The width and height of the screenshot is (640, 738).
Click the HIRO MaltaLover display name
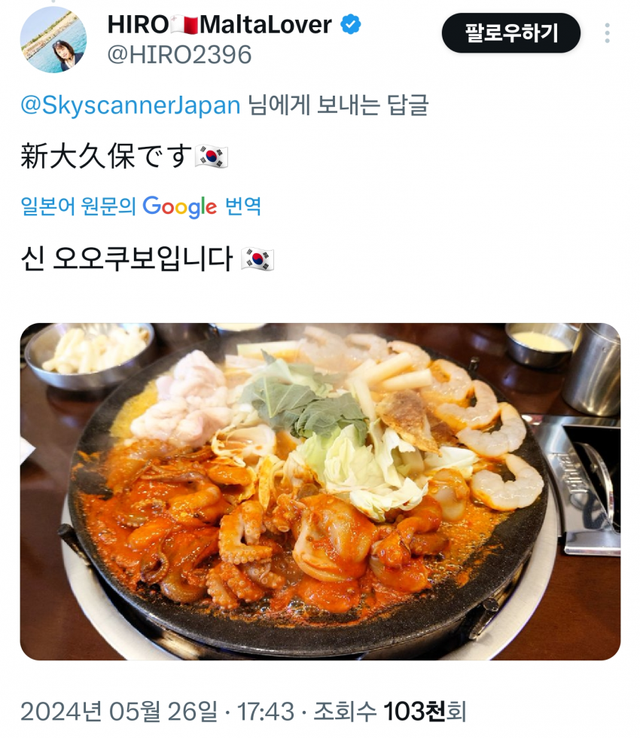click(x=219, y=24)
